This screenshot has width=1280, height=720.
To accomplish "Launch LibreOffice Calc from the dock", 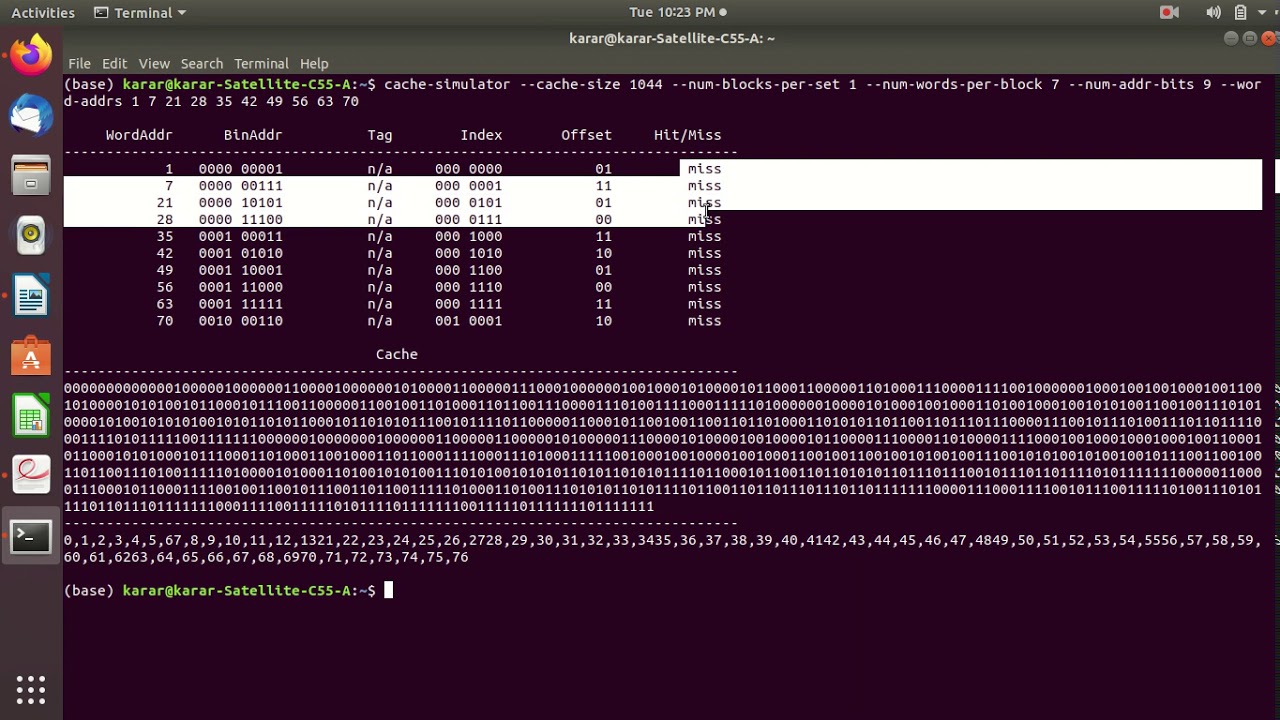I will coord(31,416).
